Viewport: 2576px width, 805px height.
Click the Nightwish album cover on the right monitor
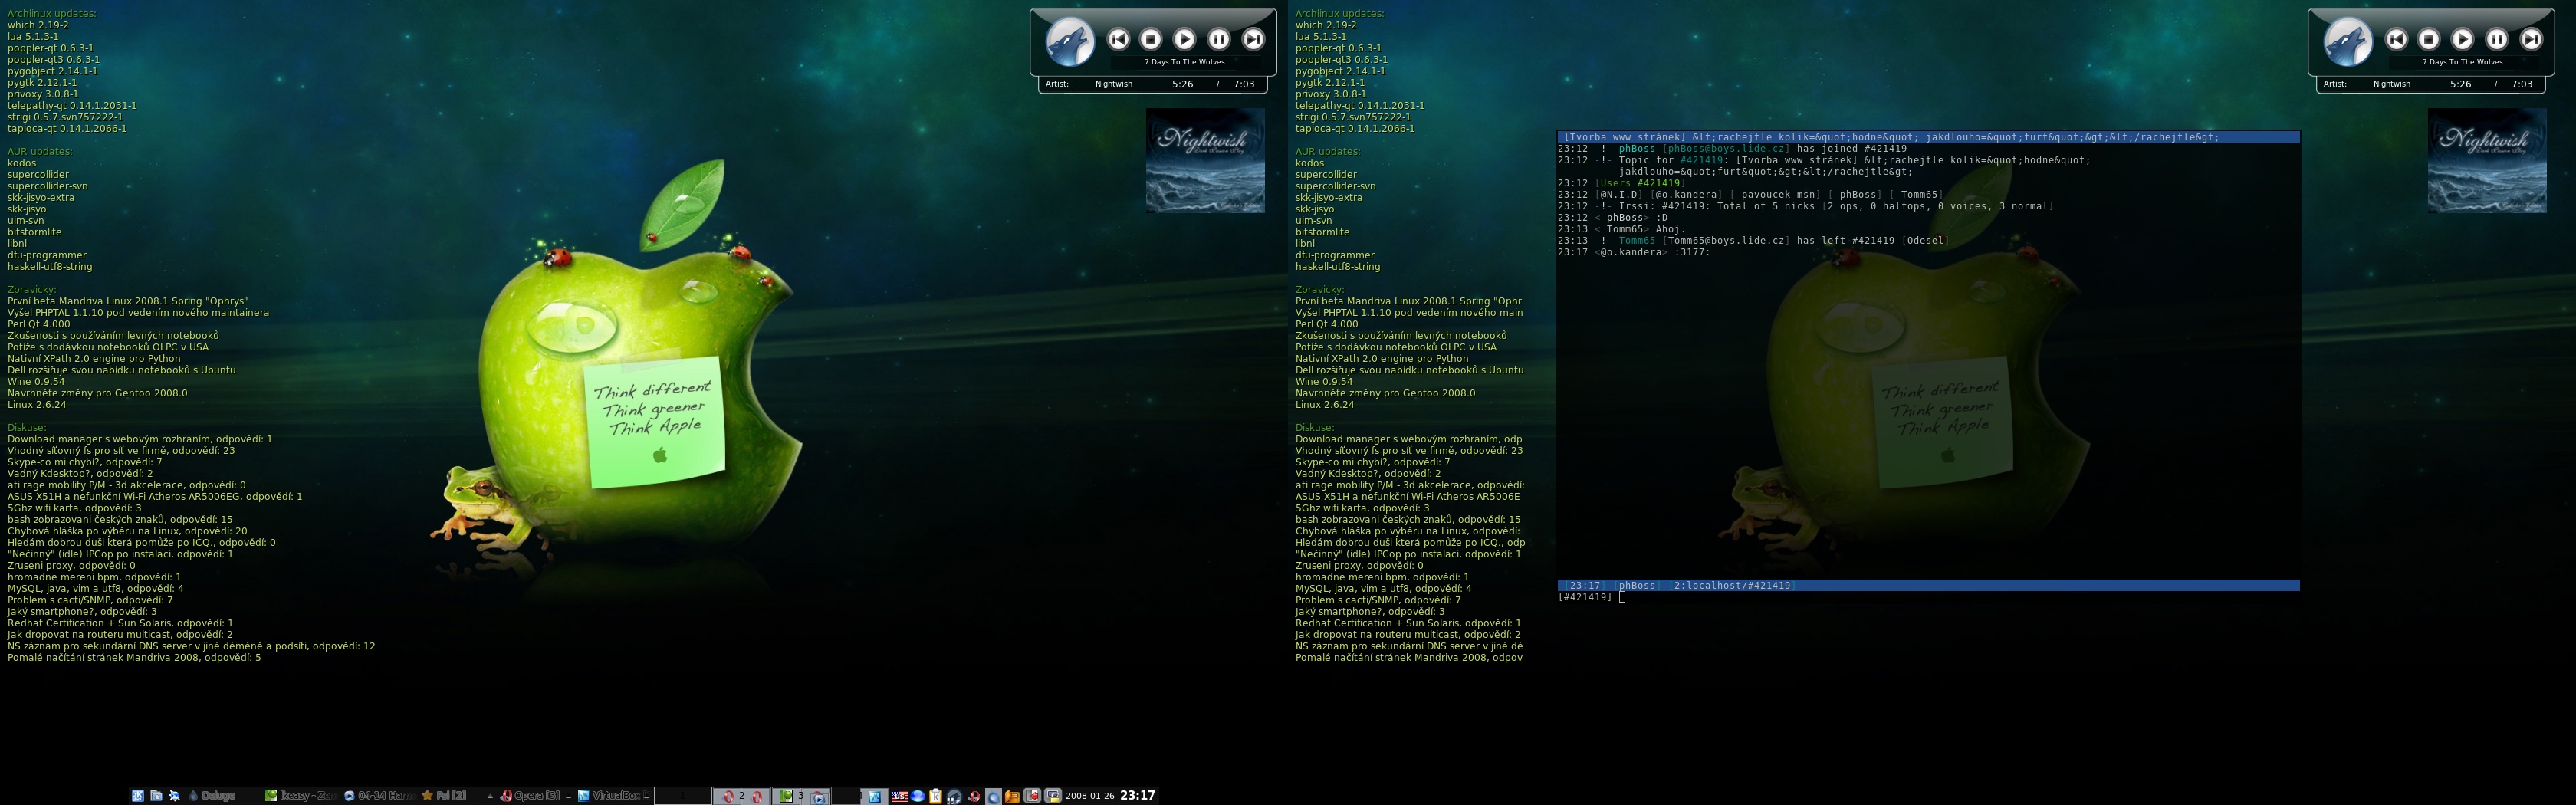click(2487, 161)
